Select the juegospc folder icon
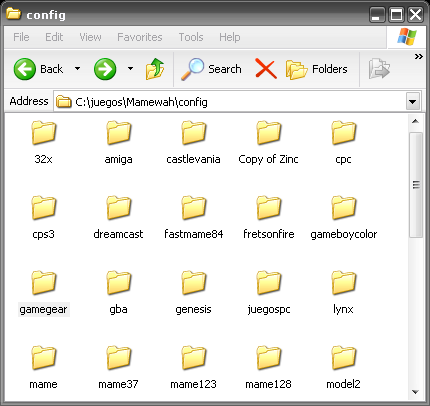 [269, 283]
